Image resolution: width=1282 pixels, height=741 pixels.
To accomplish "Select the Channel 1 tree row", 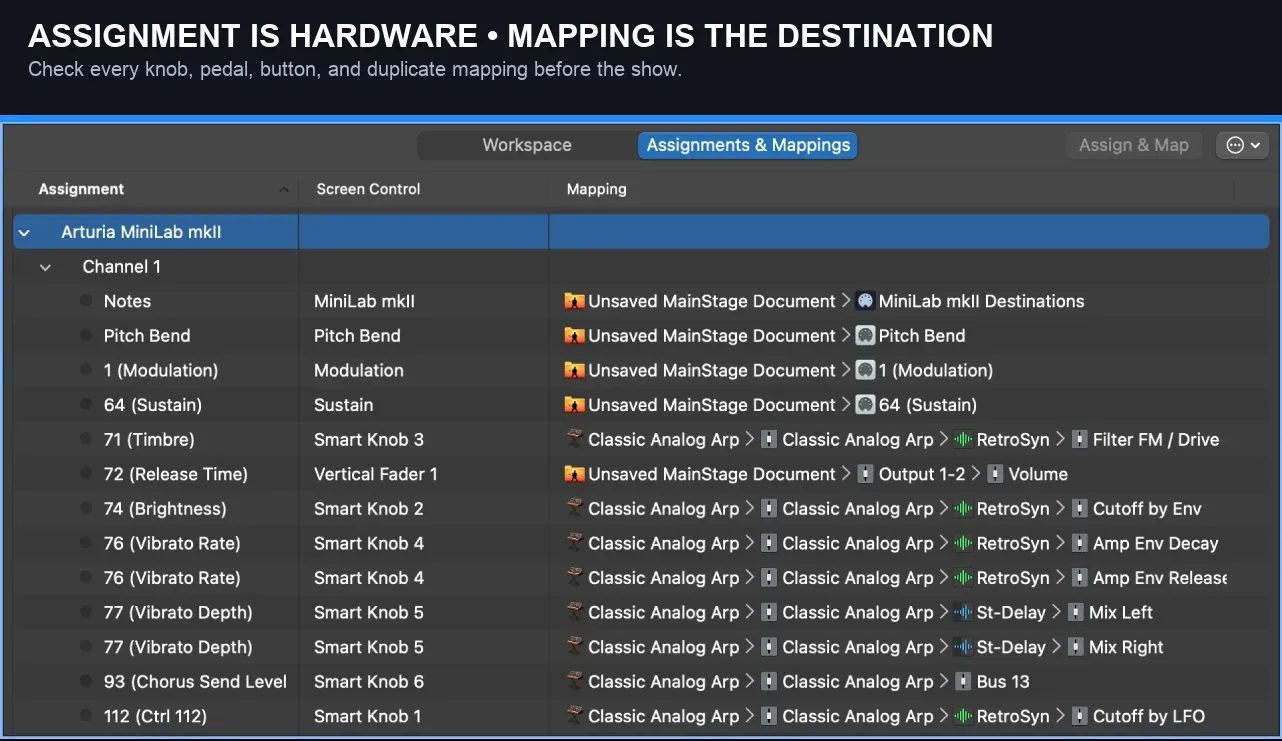I will [x=642, y=267].
